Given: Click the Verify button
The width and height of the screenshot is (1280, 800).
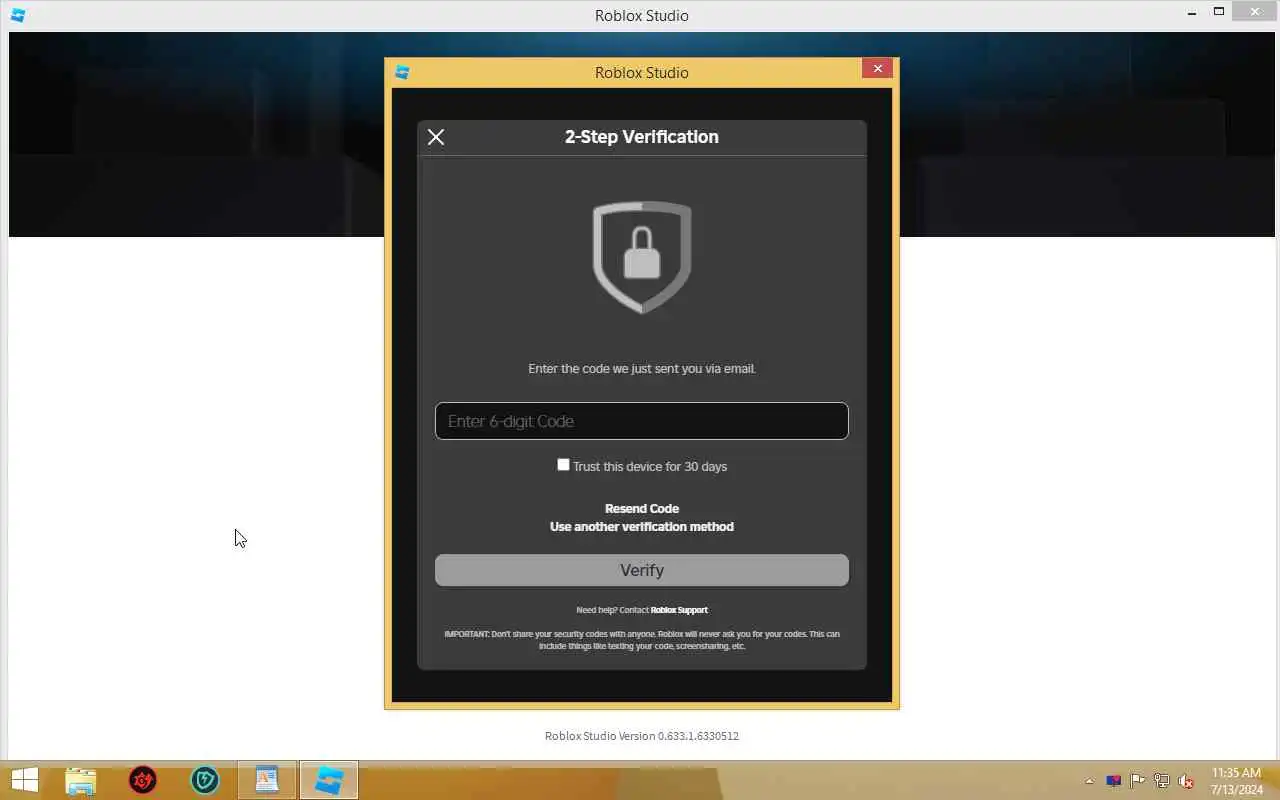Looking at the screenshot, I should pyautogui.click(x=641, y=570).
